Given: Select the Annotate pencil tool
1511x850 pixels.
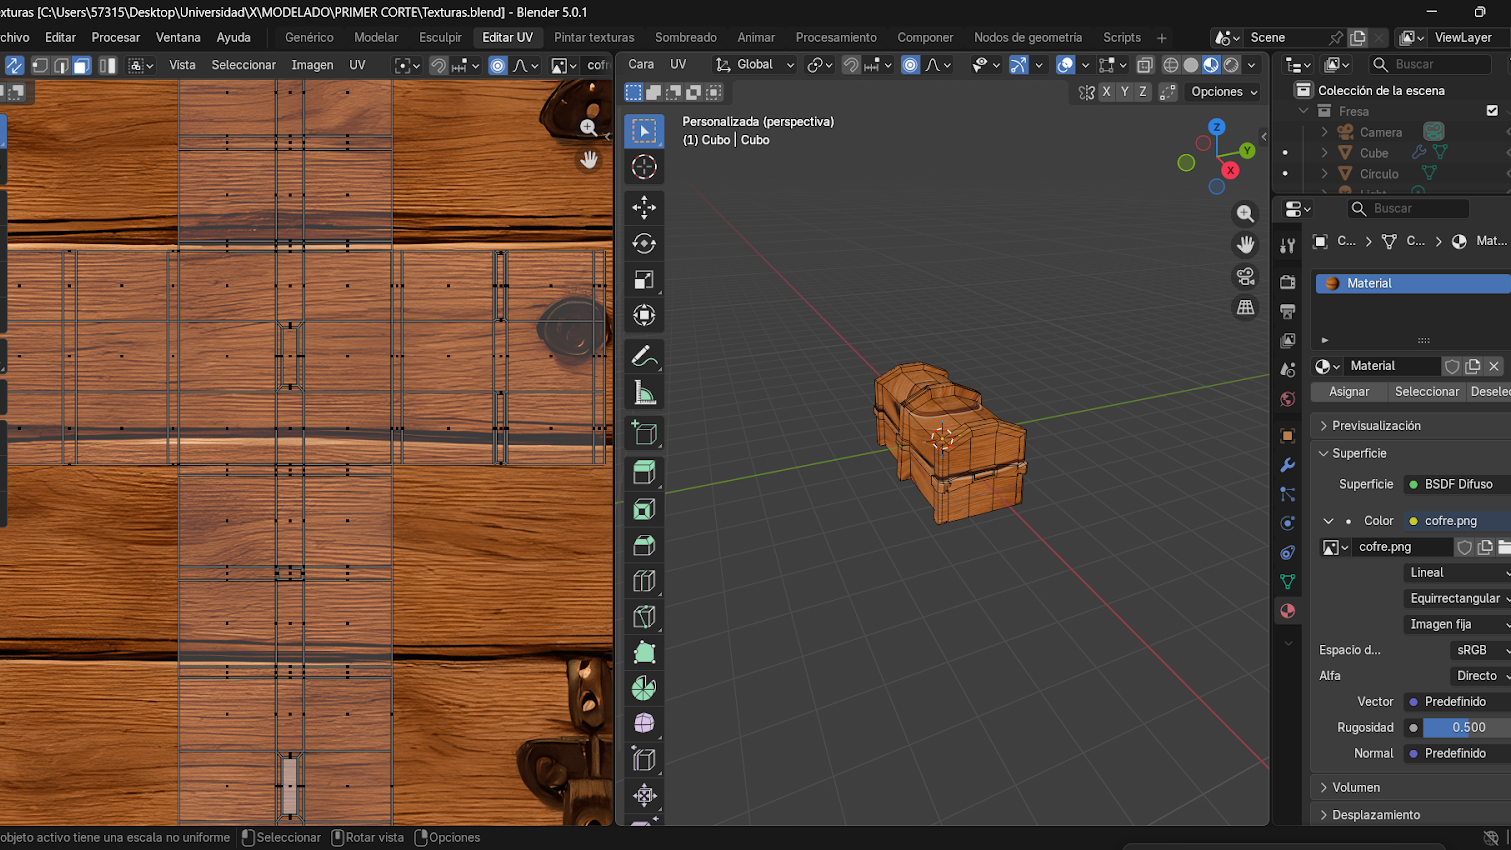Looking at the screenshot, I should point(644,357).
